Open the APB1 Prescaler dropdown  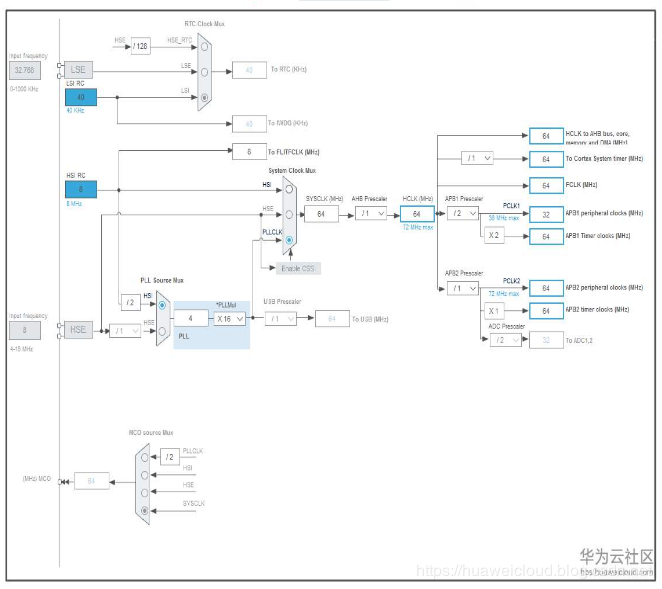click(x=463, y=213)
